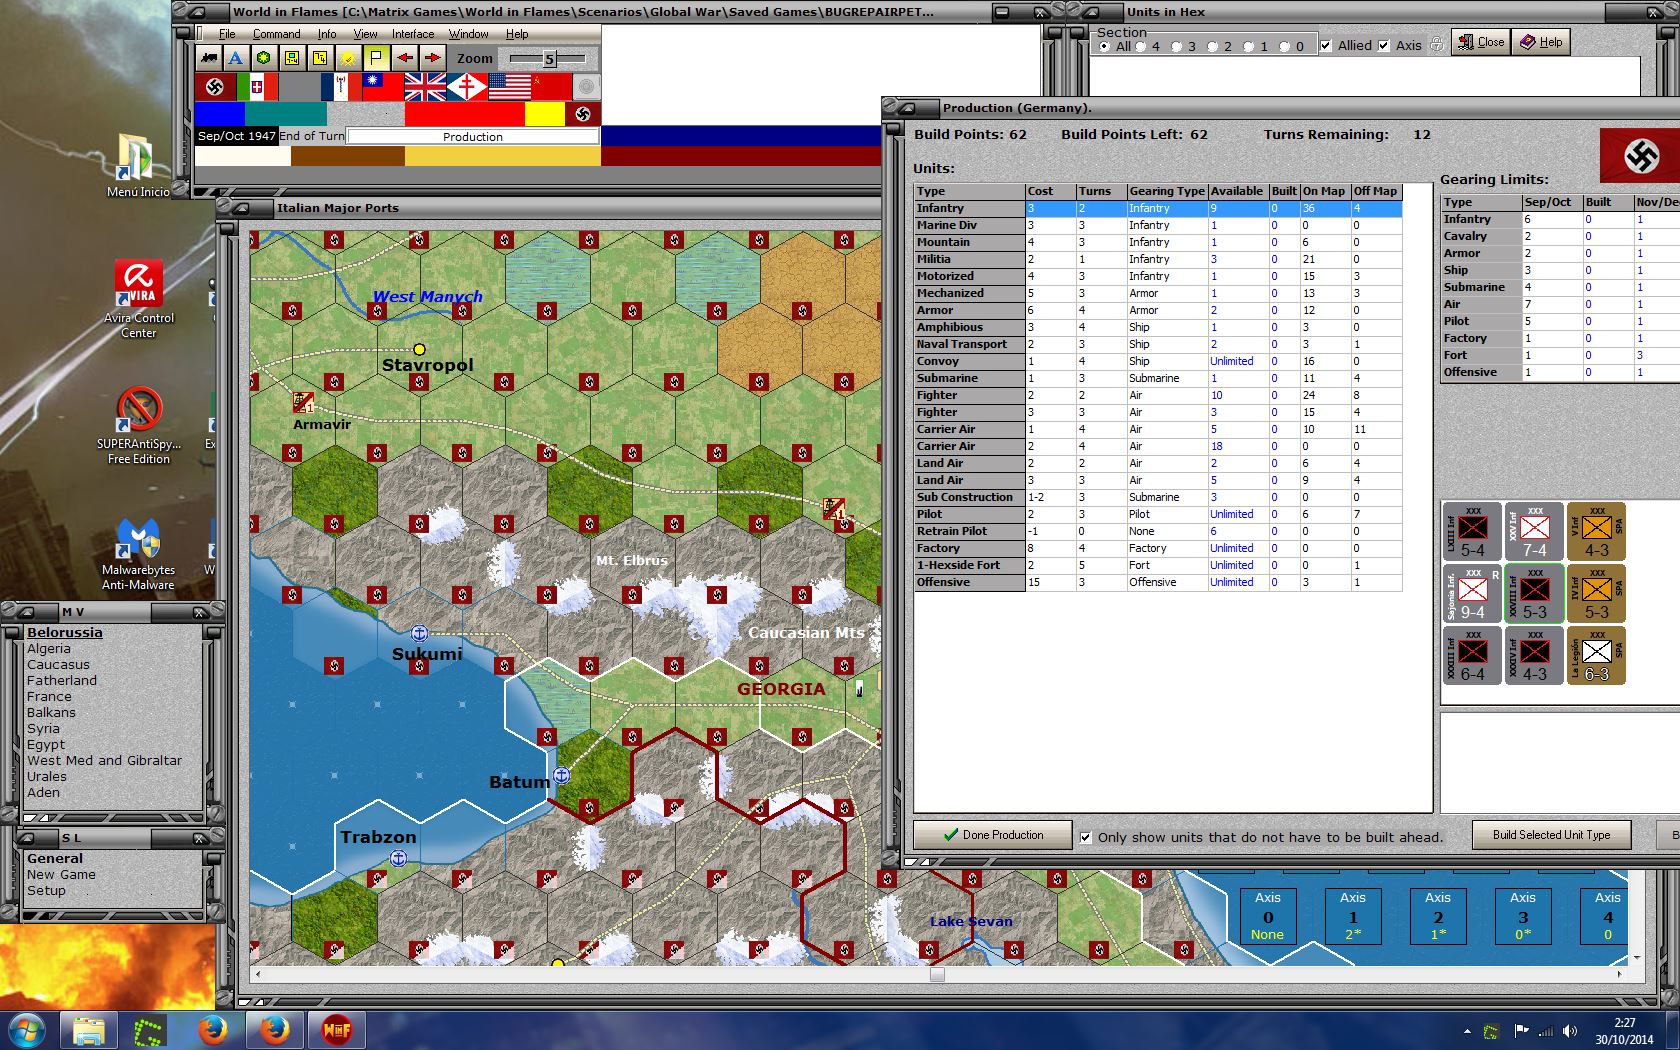Toggle the white flag toolbar button
The height and width of the screenshot is (1050, 1680).
click(376, 58)
